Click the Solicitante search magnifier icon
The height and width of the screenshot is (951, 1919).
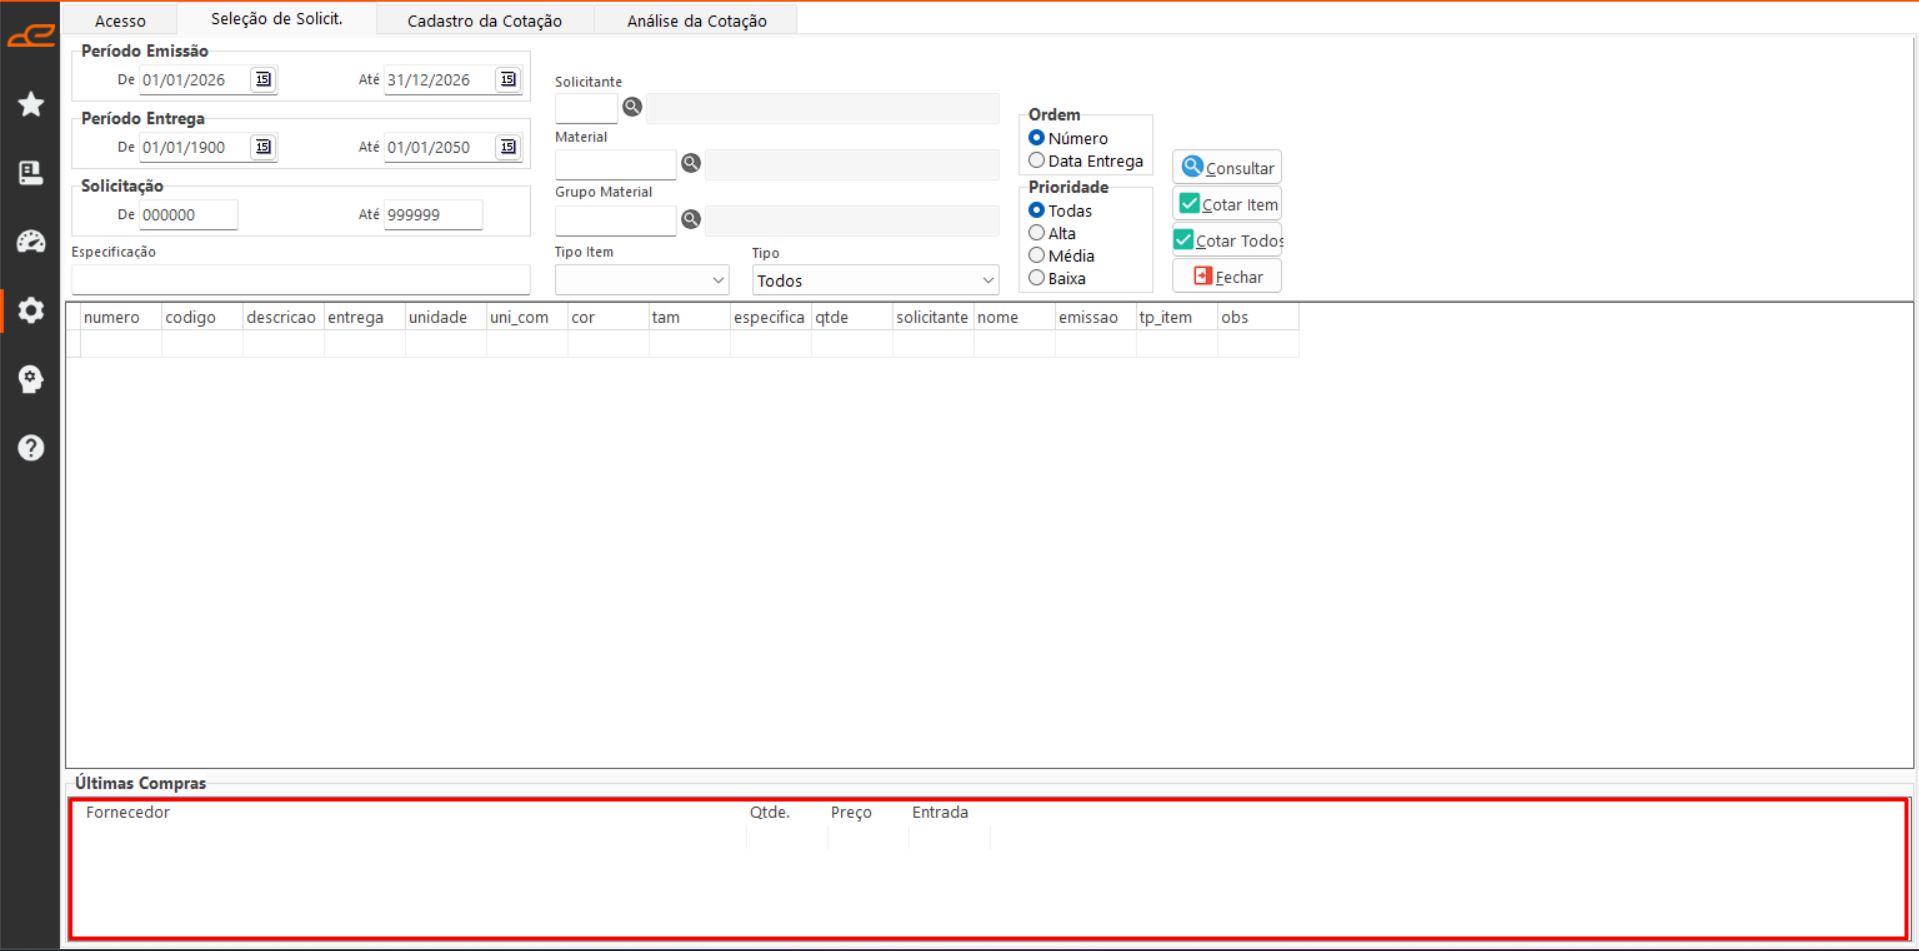point(632,107)
